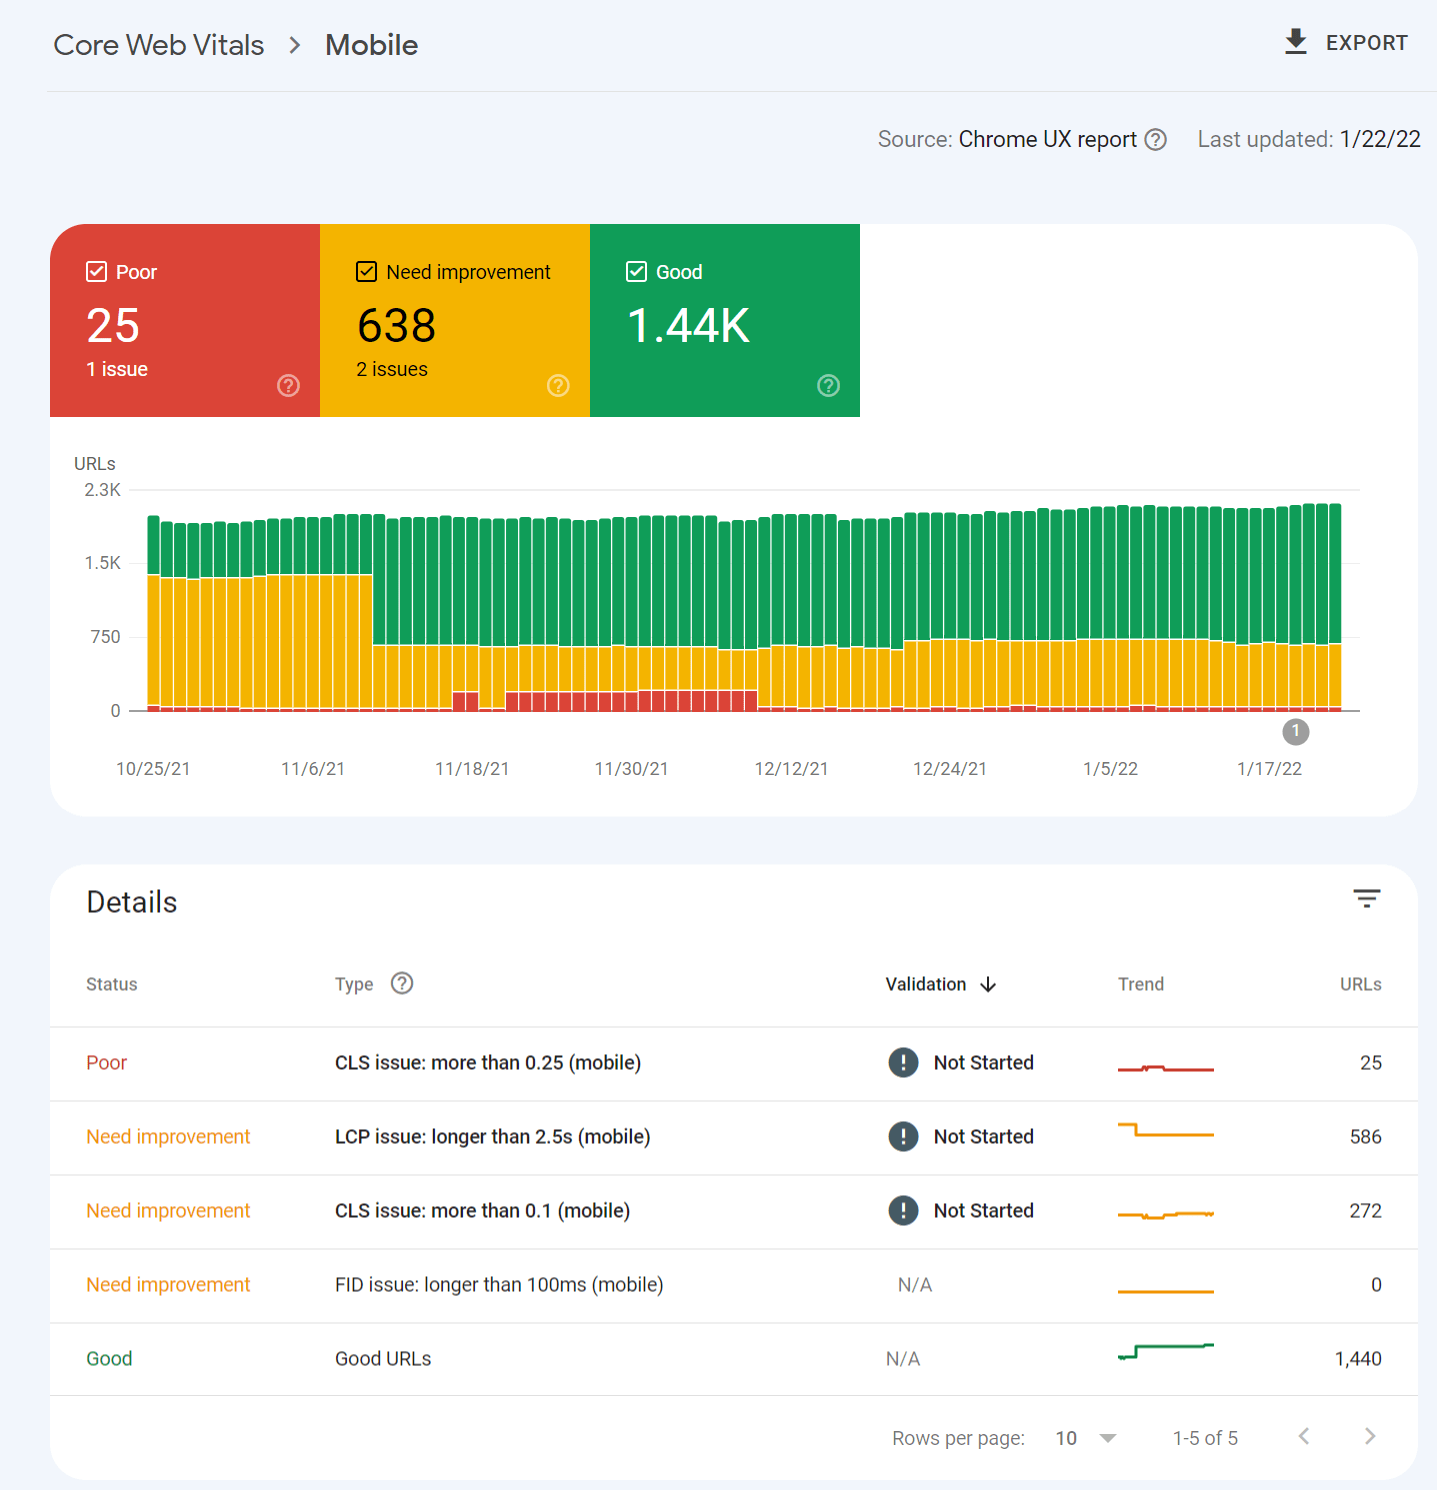Click the help icon next to Chrome UX report
Image resolution: width=1437 pixels, height=1490 pixels.
click(1157, 139)
